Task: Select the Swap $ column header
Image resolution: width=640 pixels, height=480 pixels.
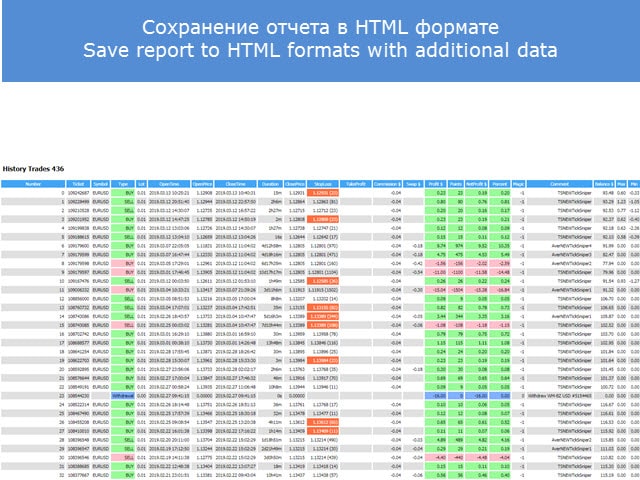Action: tap(414, 185)
